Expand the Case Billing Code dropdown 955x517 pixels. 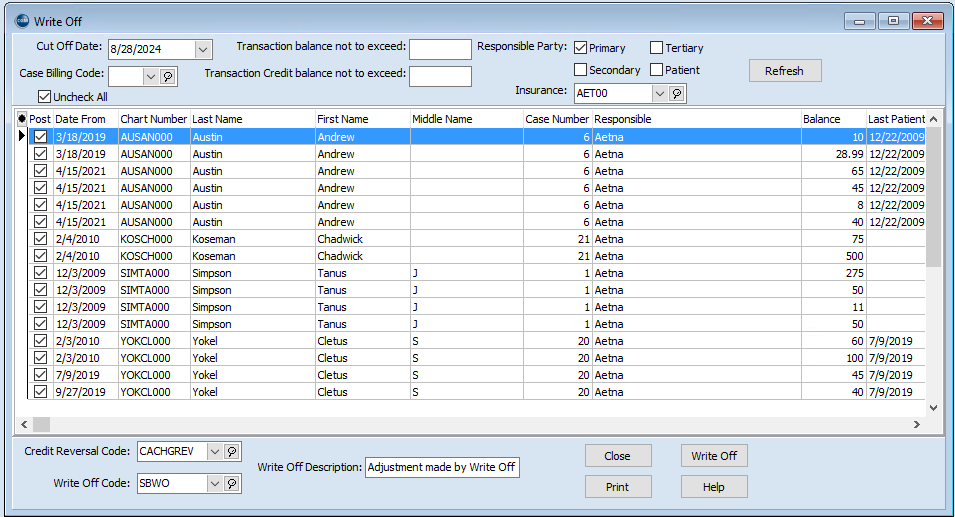[150, 76]
